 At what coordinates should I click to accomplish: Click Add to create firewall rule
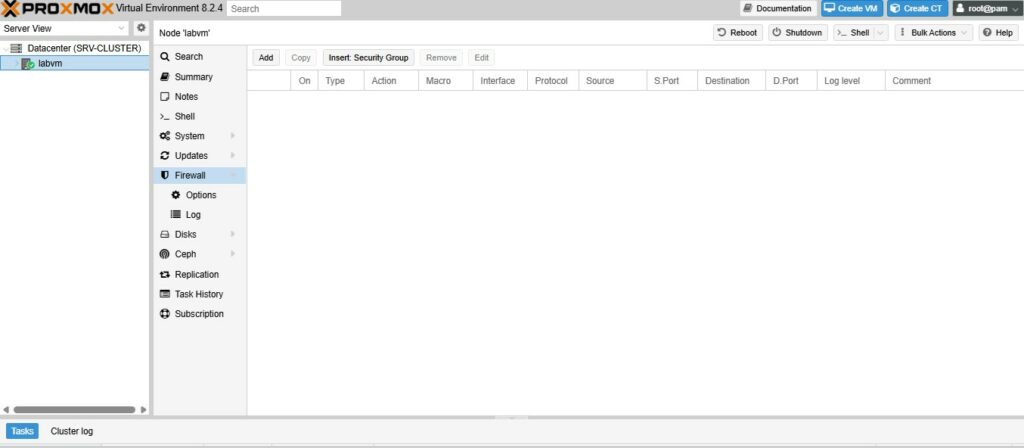[x=266, y=58]
